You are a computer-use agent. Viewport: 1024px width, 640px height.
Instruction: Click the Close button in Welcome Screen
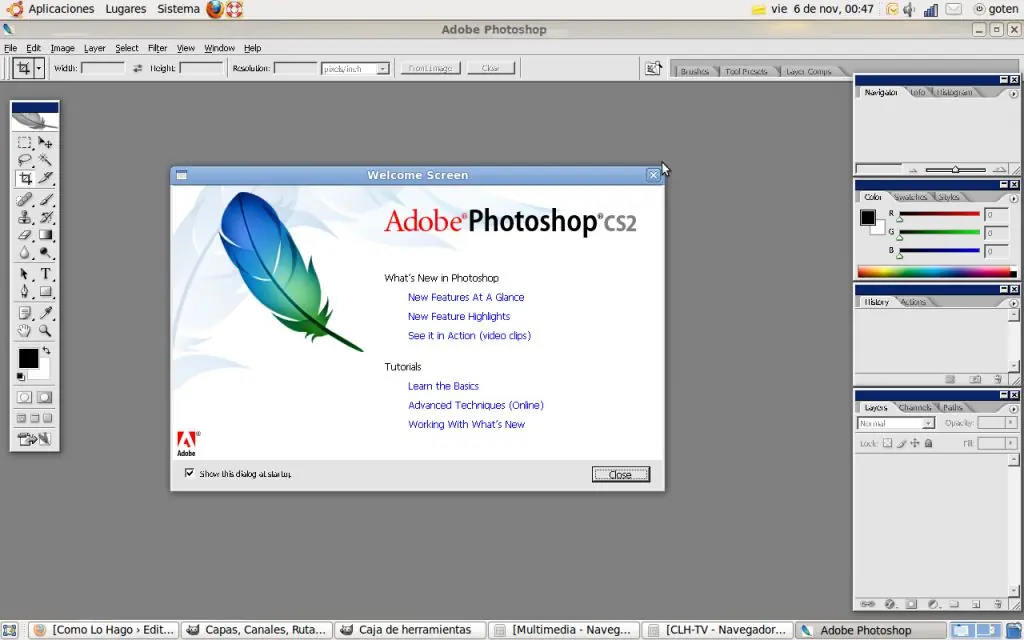(x=620, y=474)
